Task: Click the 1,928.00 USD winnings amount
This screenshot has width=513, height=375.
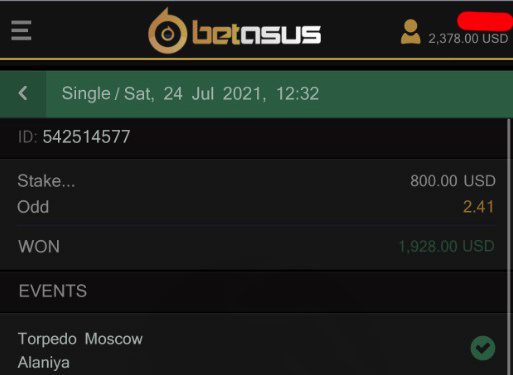Action: (x=447, y=247)
